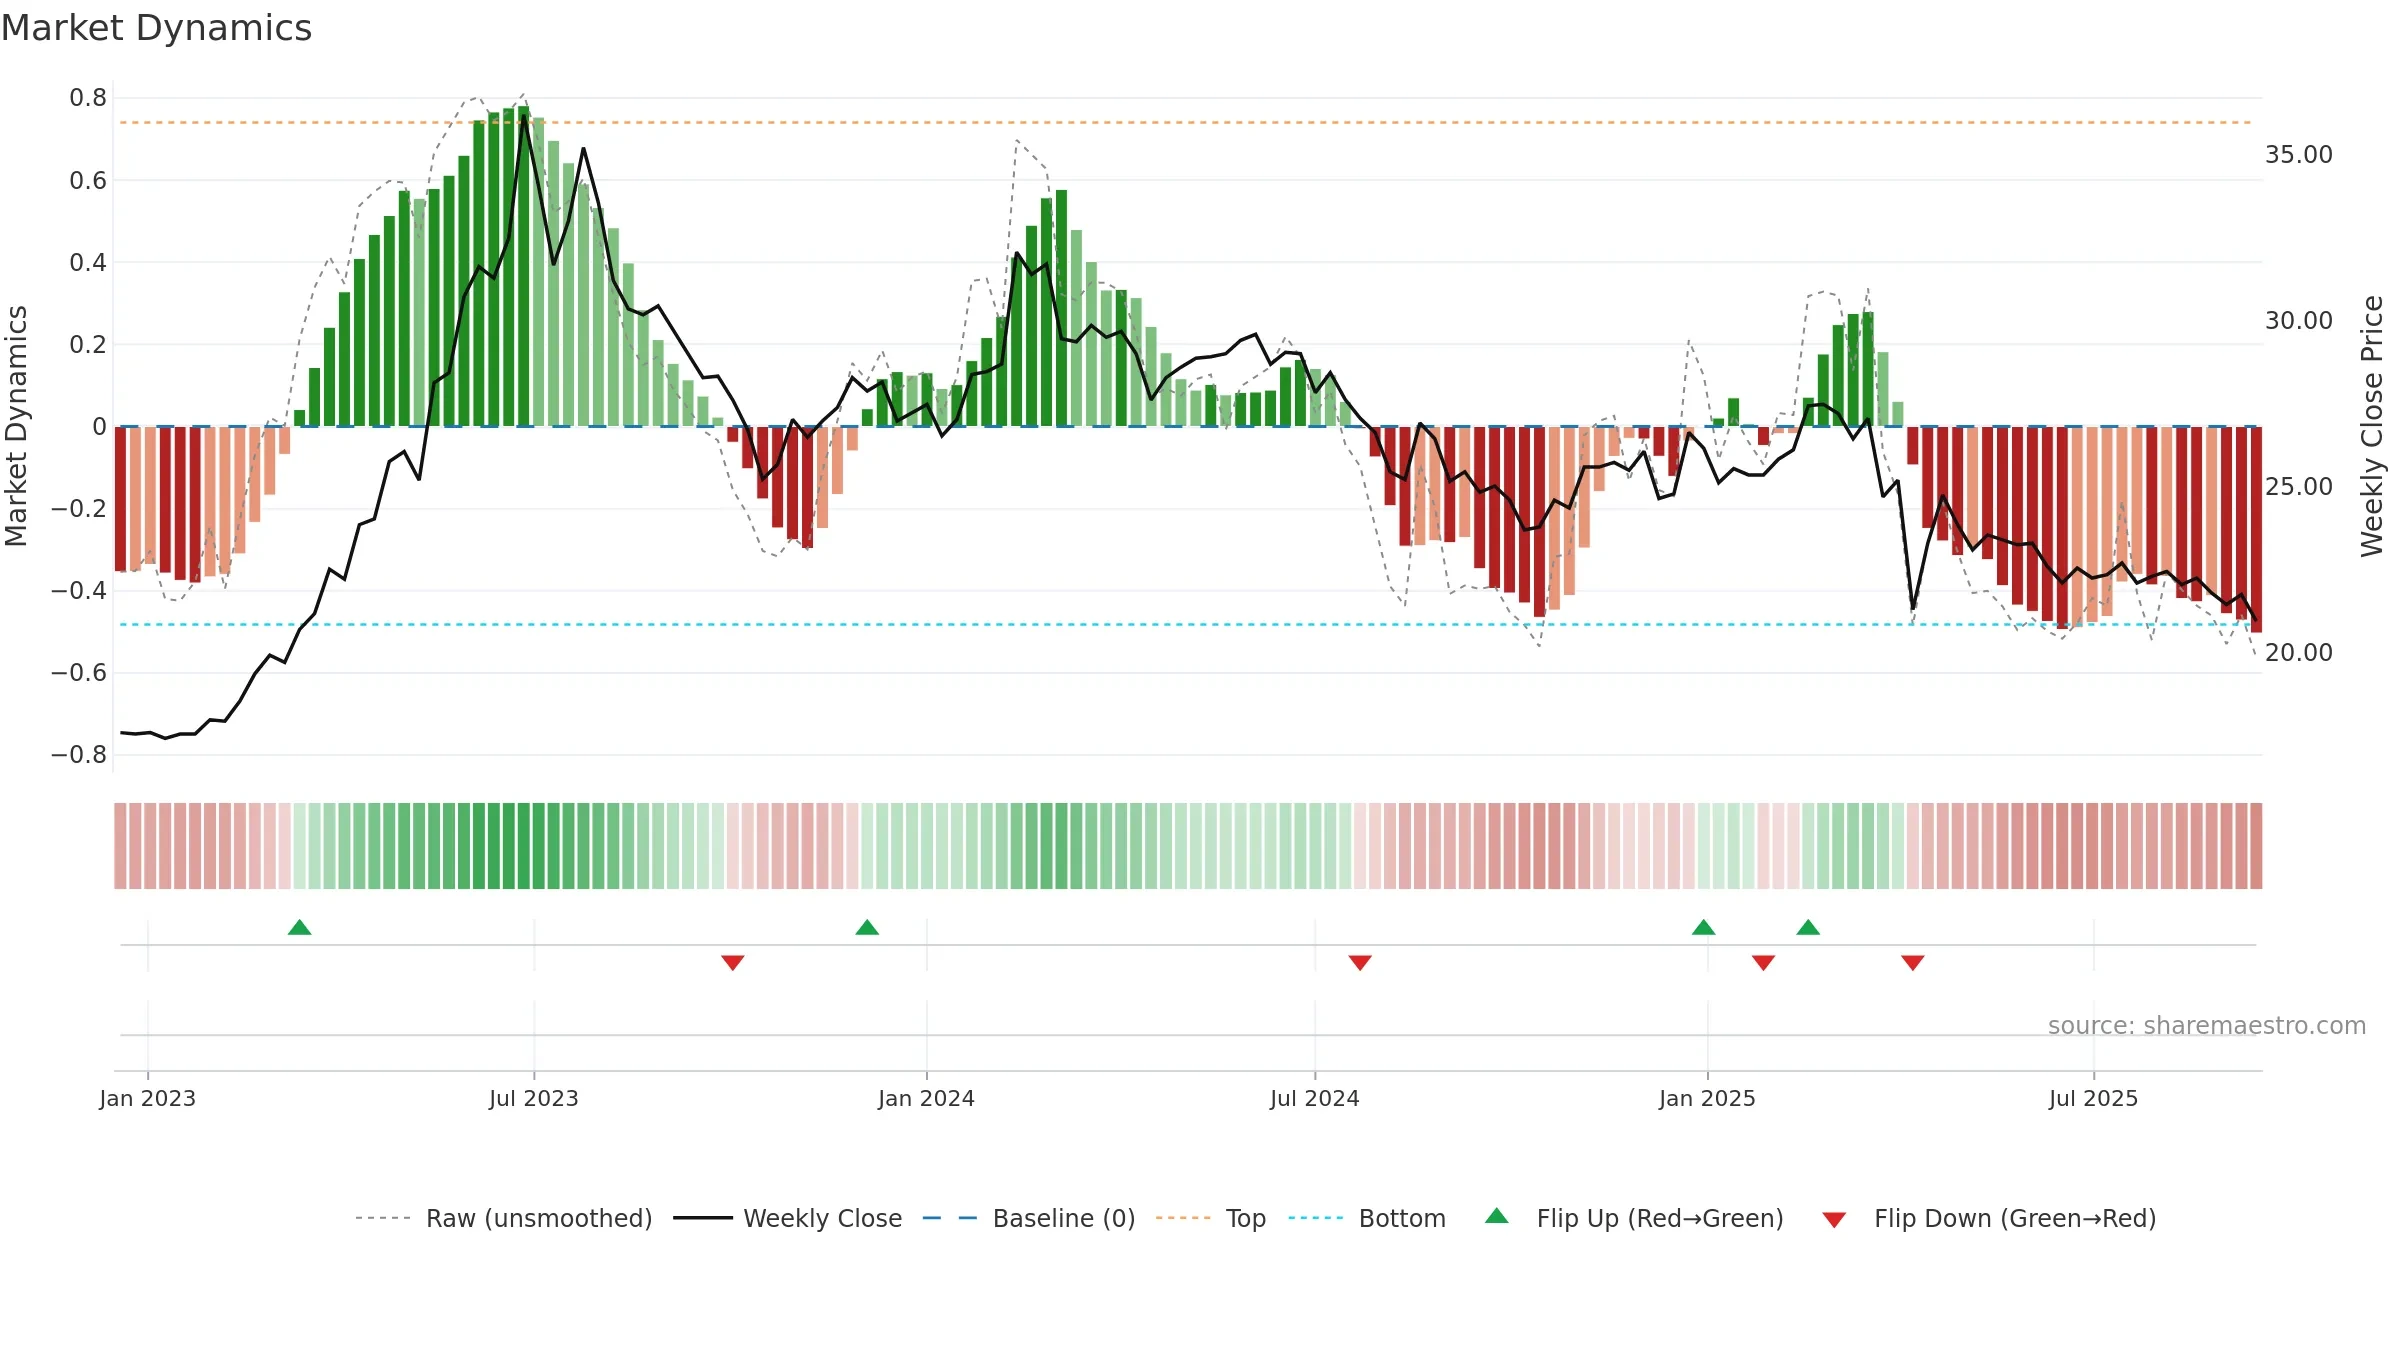Click the Market Dynamics vertical axis title
This screenshot has width=2400, height=1350.
pos(16,426)
